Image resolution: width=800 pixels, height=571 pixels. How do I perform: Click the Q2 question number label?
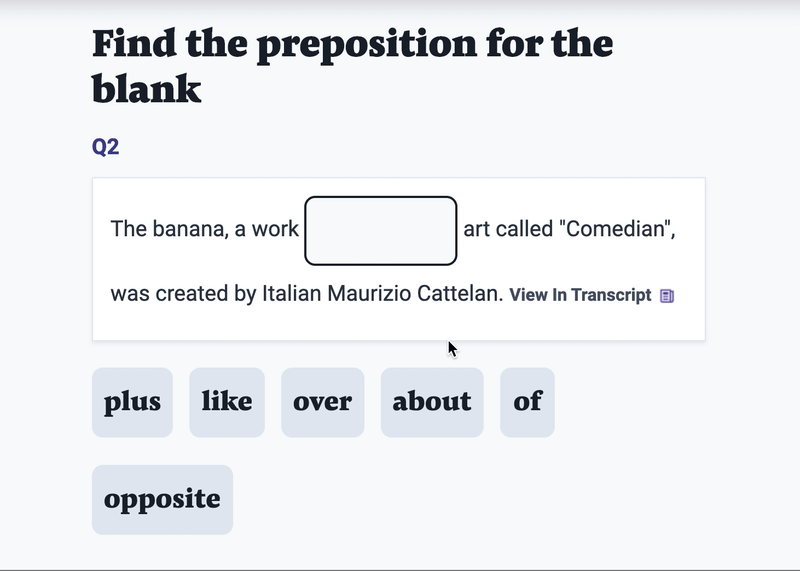(x=105, y=147)
